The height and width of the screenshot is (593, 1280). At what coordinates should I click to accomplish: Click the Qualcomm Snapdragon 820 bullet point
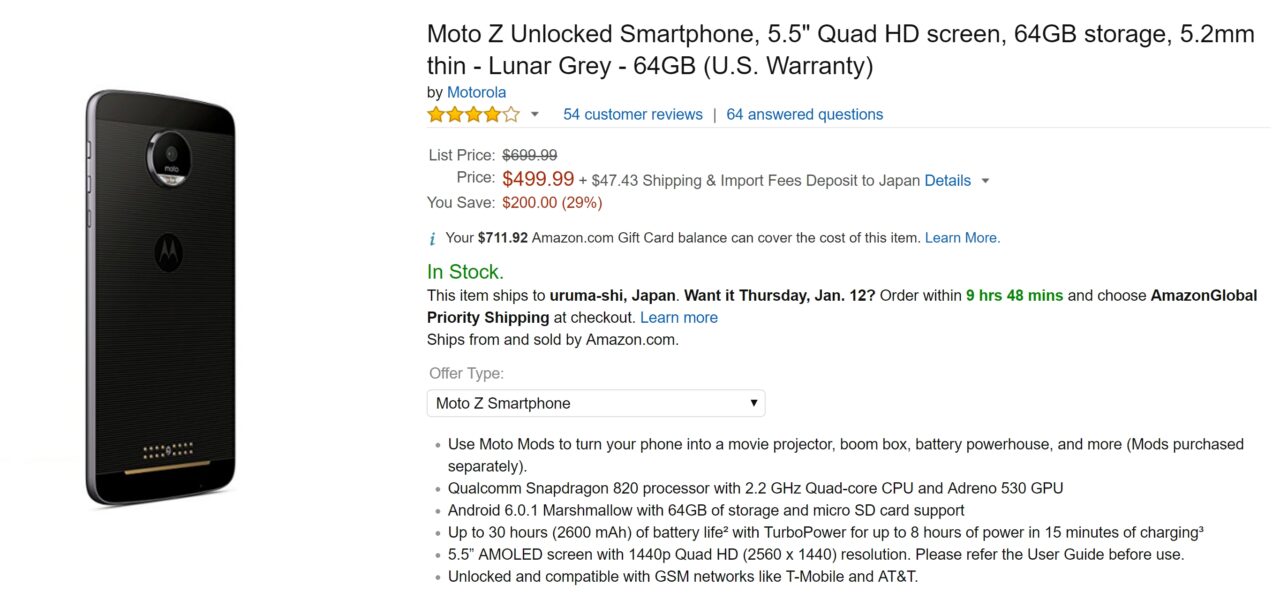755,488
